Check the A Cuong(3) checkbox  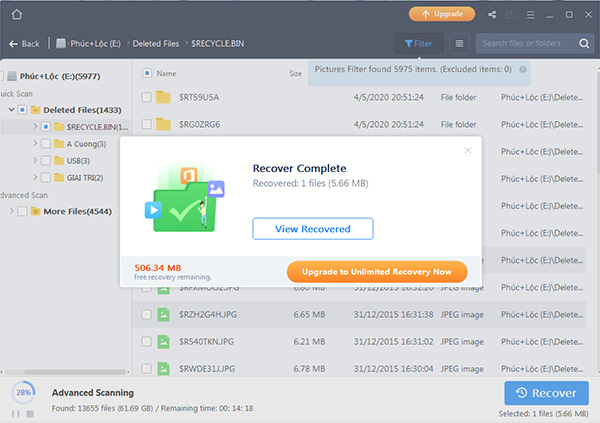tap(46, 144)
